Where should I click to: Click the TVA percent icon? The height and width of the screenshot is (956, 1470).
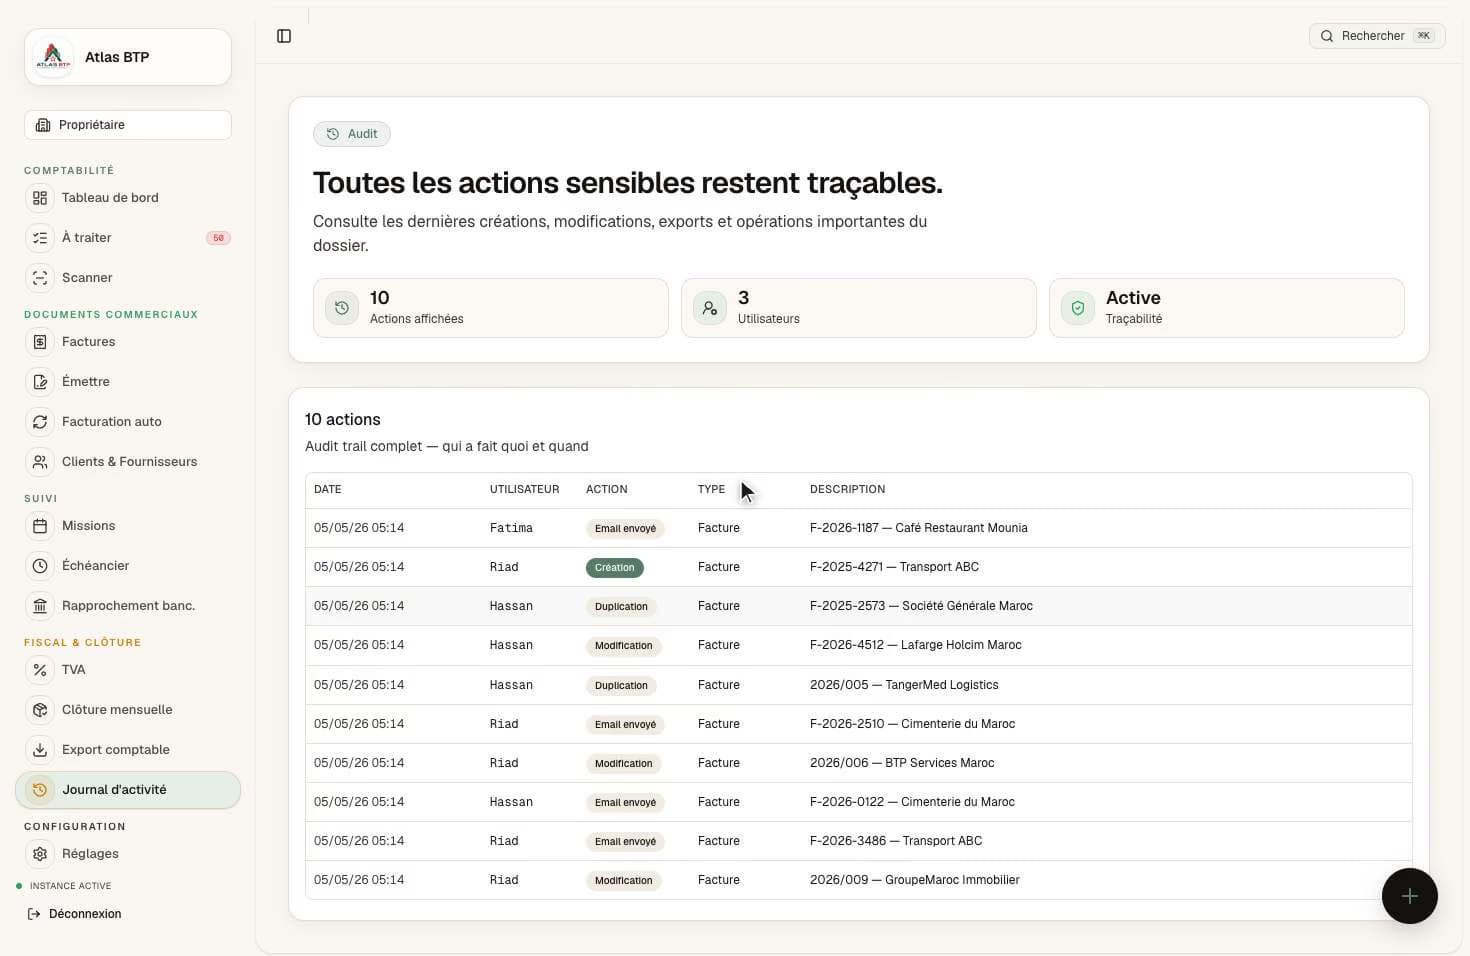point(40,670)
